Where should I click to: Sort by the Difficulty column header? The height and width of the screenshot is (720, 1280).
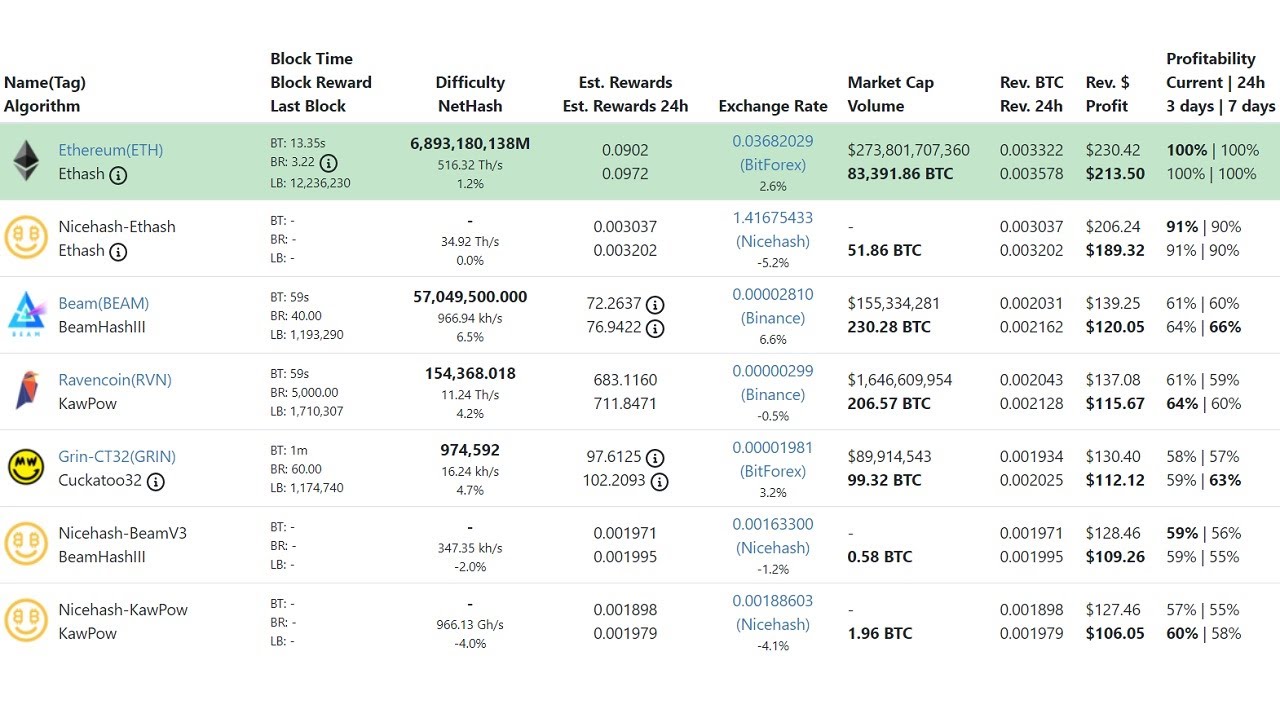pos(470,82)
